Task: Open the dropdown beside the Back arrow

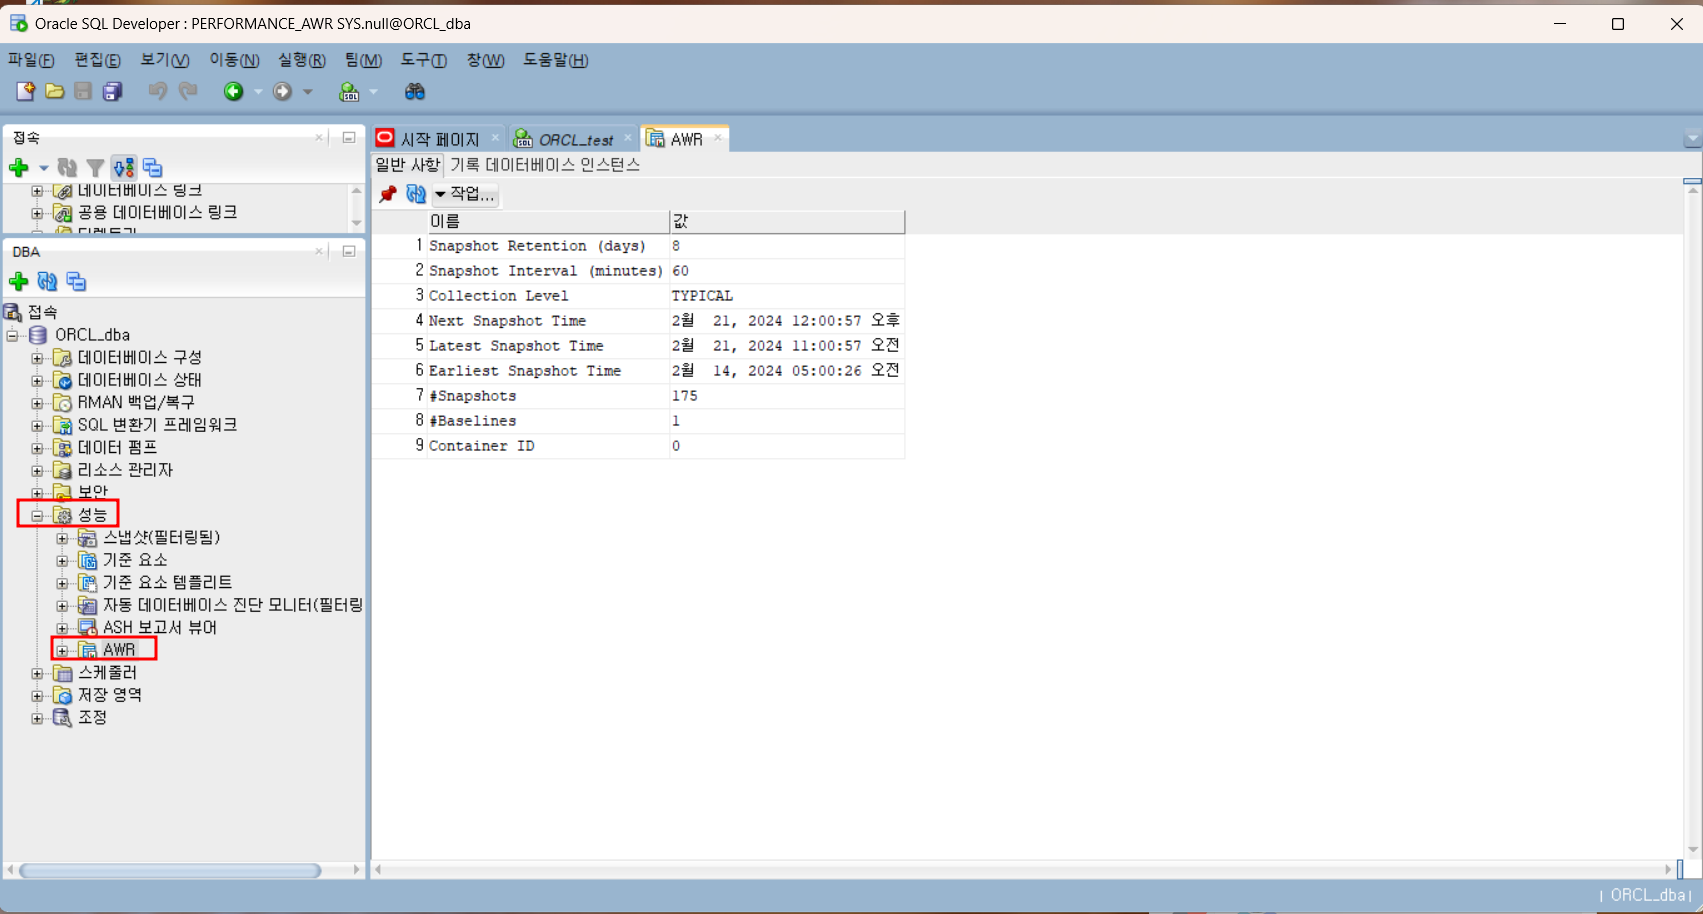Action: (x=258, y=92)
